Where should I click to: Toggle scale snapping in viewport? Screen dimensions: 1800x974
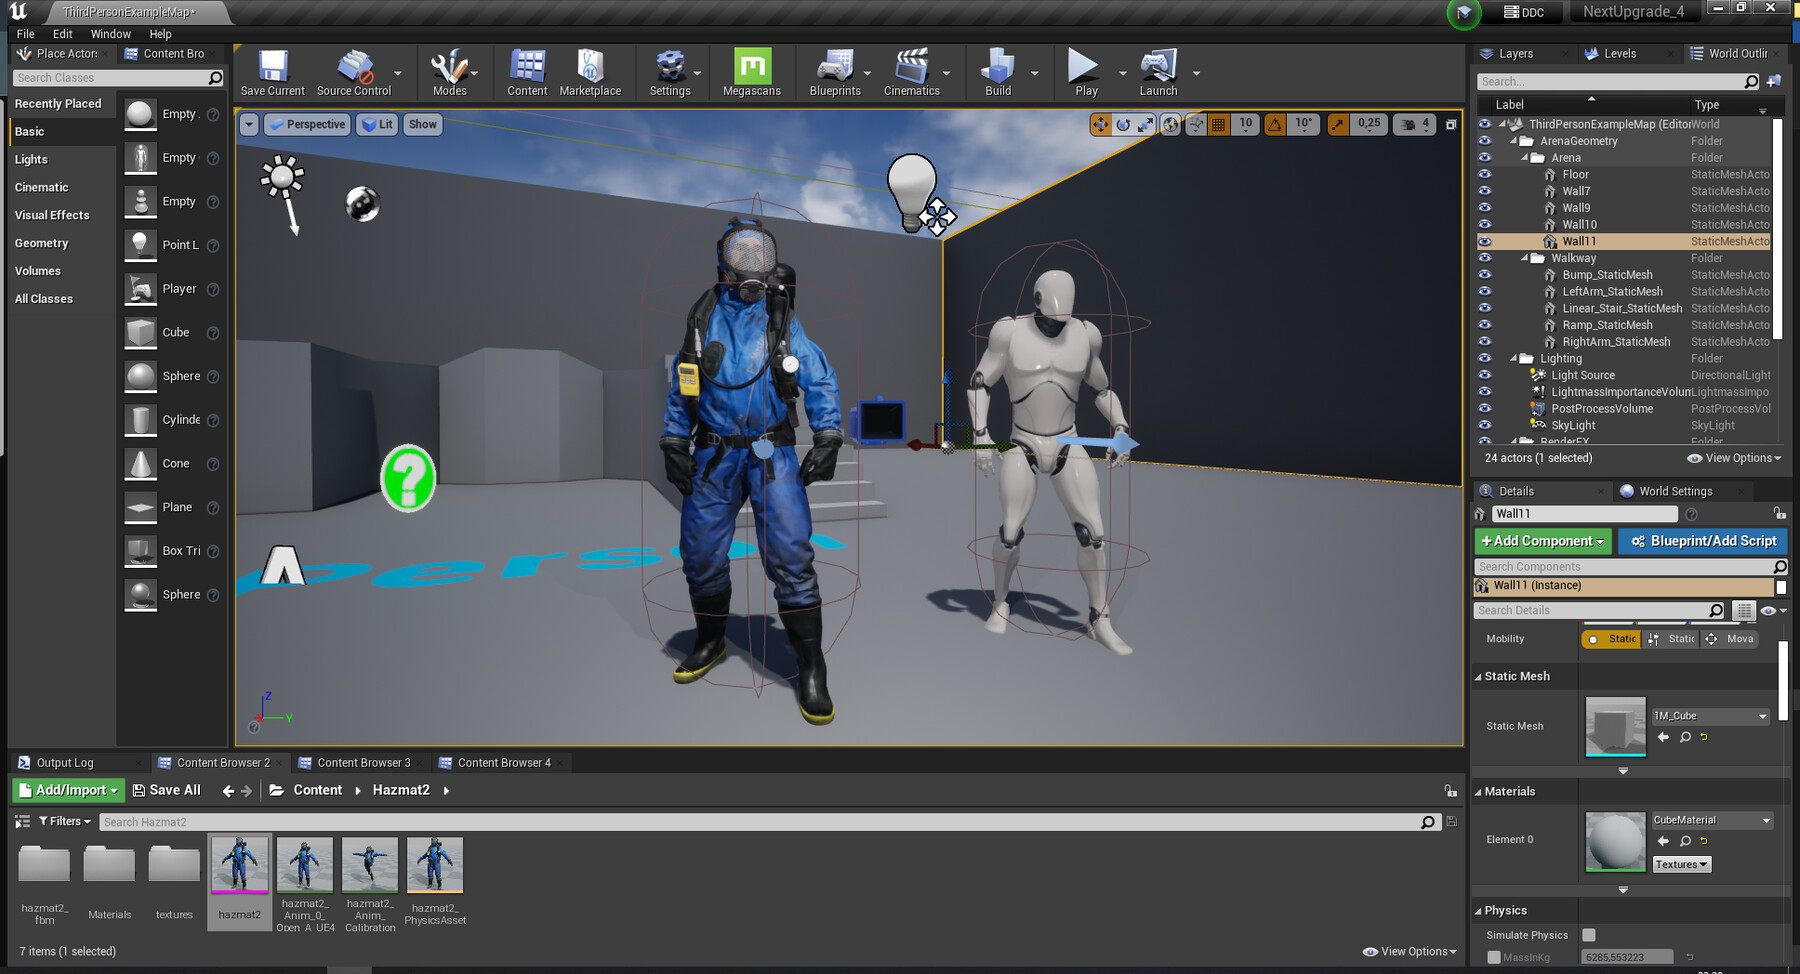(1338, 124)
